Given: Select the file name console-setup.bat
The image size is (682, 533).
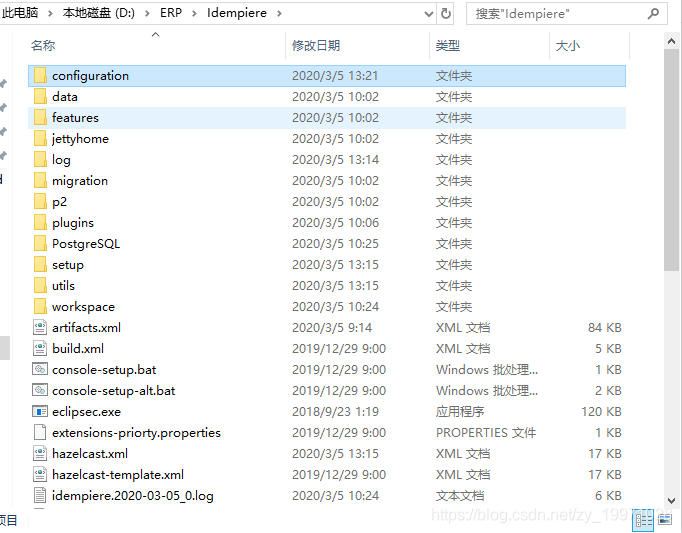Looking at the screenshot, I should 104,370.
